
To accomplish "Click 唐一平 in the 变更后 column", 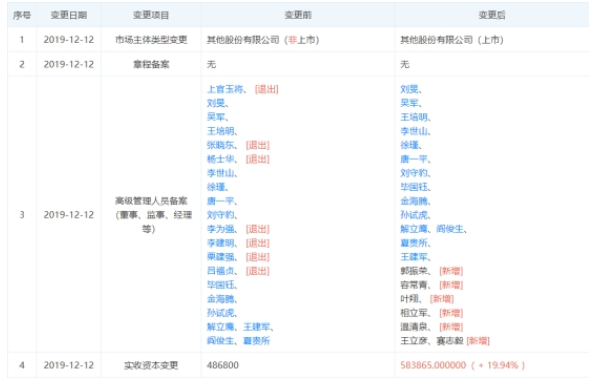I will [414, 159].
